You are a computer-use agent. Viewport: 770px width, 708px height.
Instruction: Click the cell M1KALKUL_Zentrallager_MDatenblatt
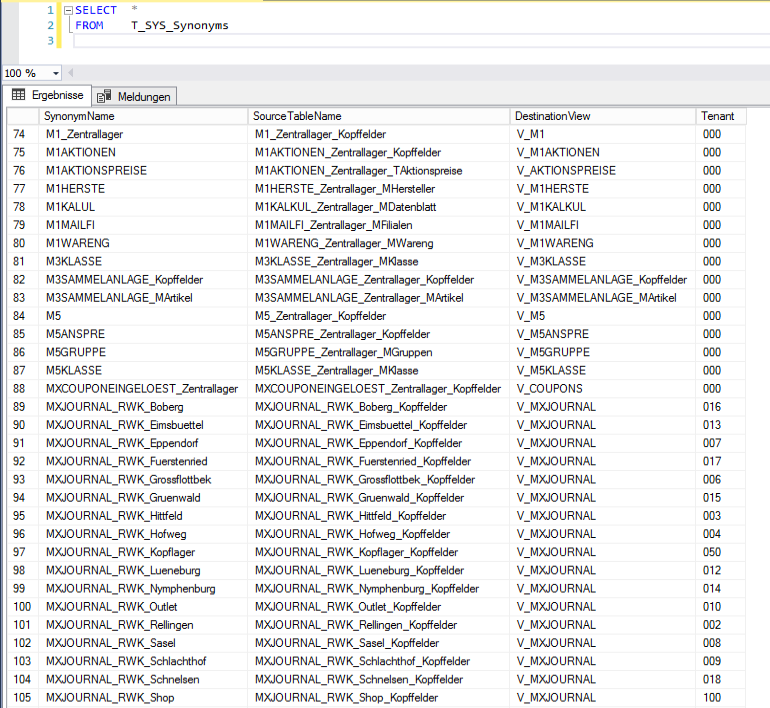coord(379,207)
